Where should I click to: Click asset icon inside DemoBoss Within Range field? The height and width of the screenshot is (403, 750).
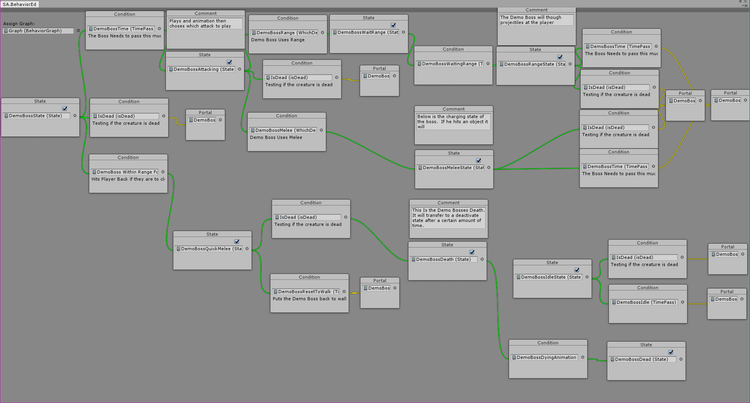pos(94,172)
